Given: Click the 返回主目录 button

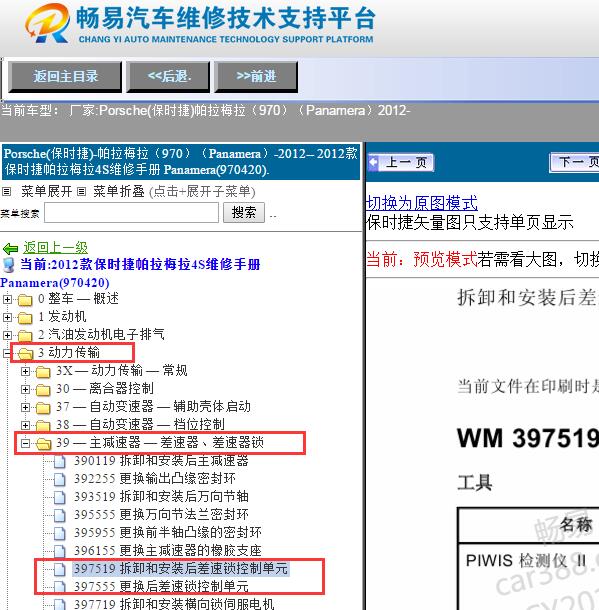Looking at the screenshot, I should [x=65, y=76].
